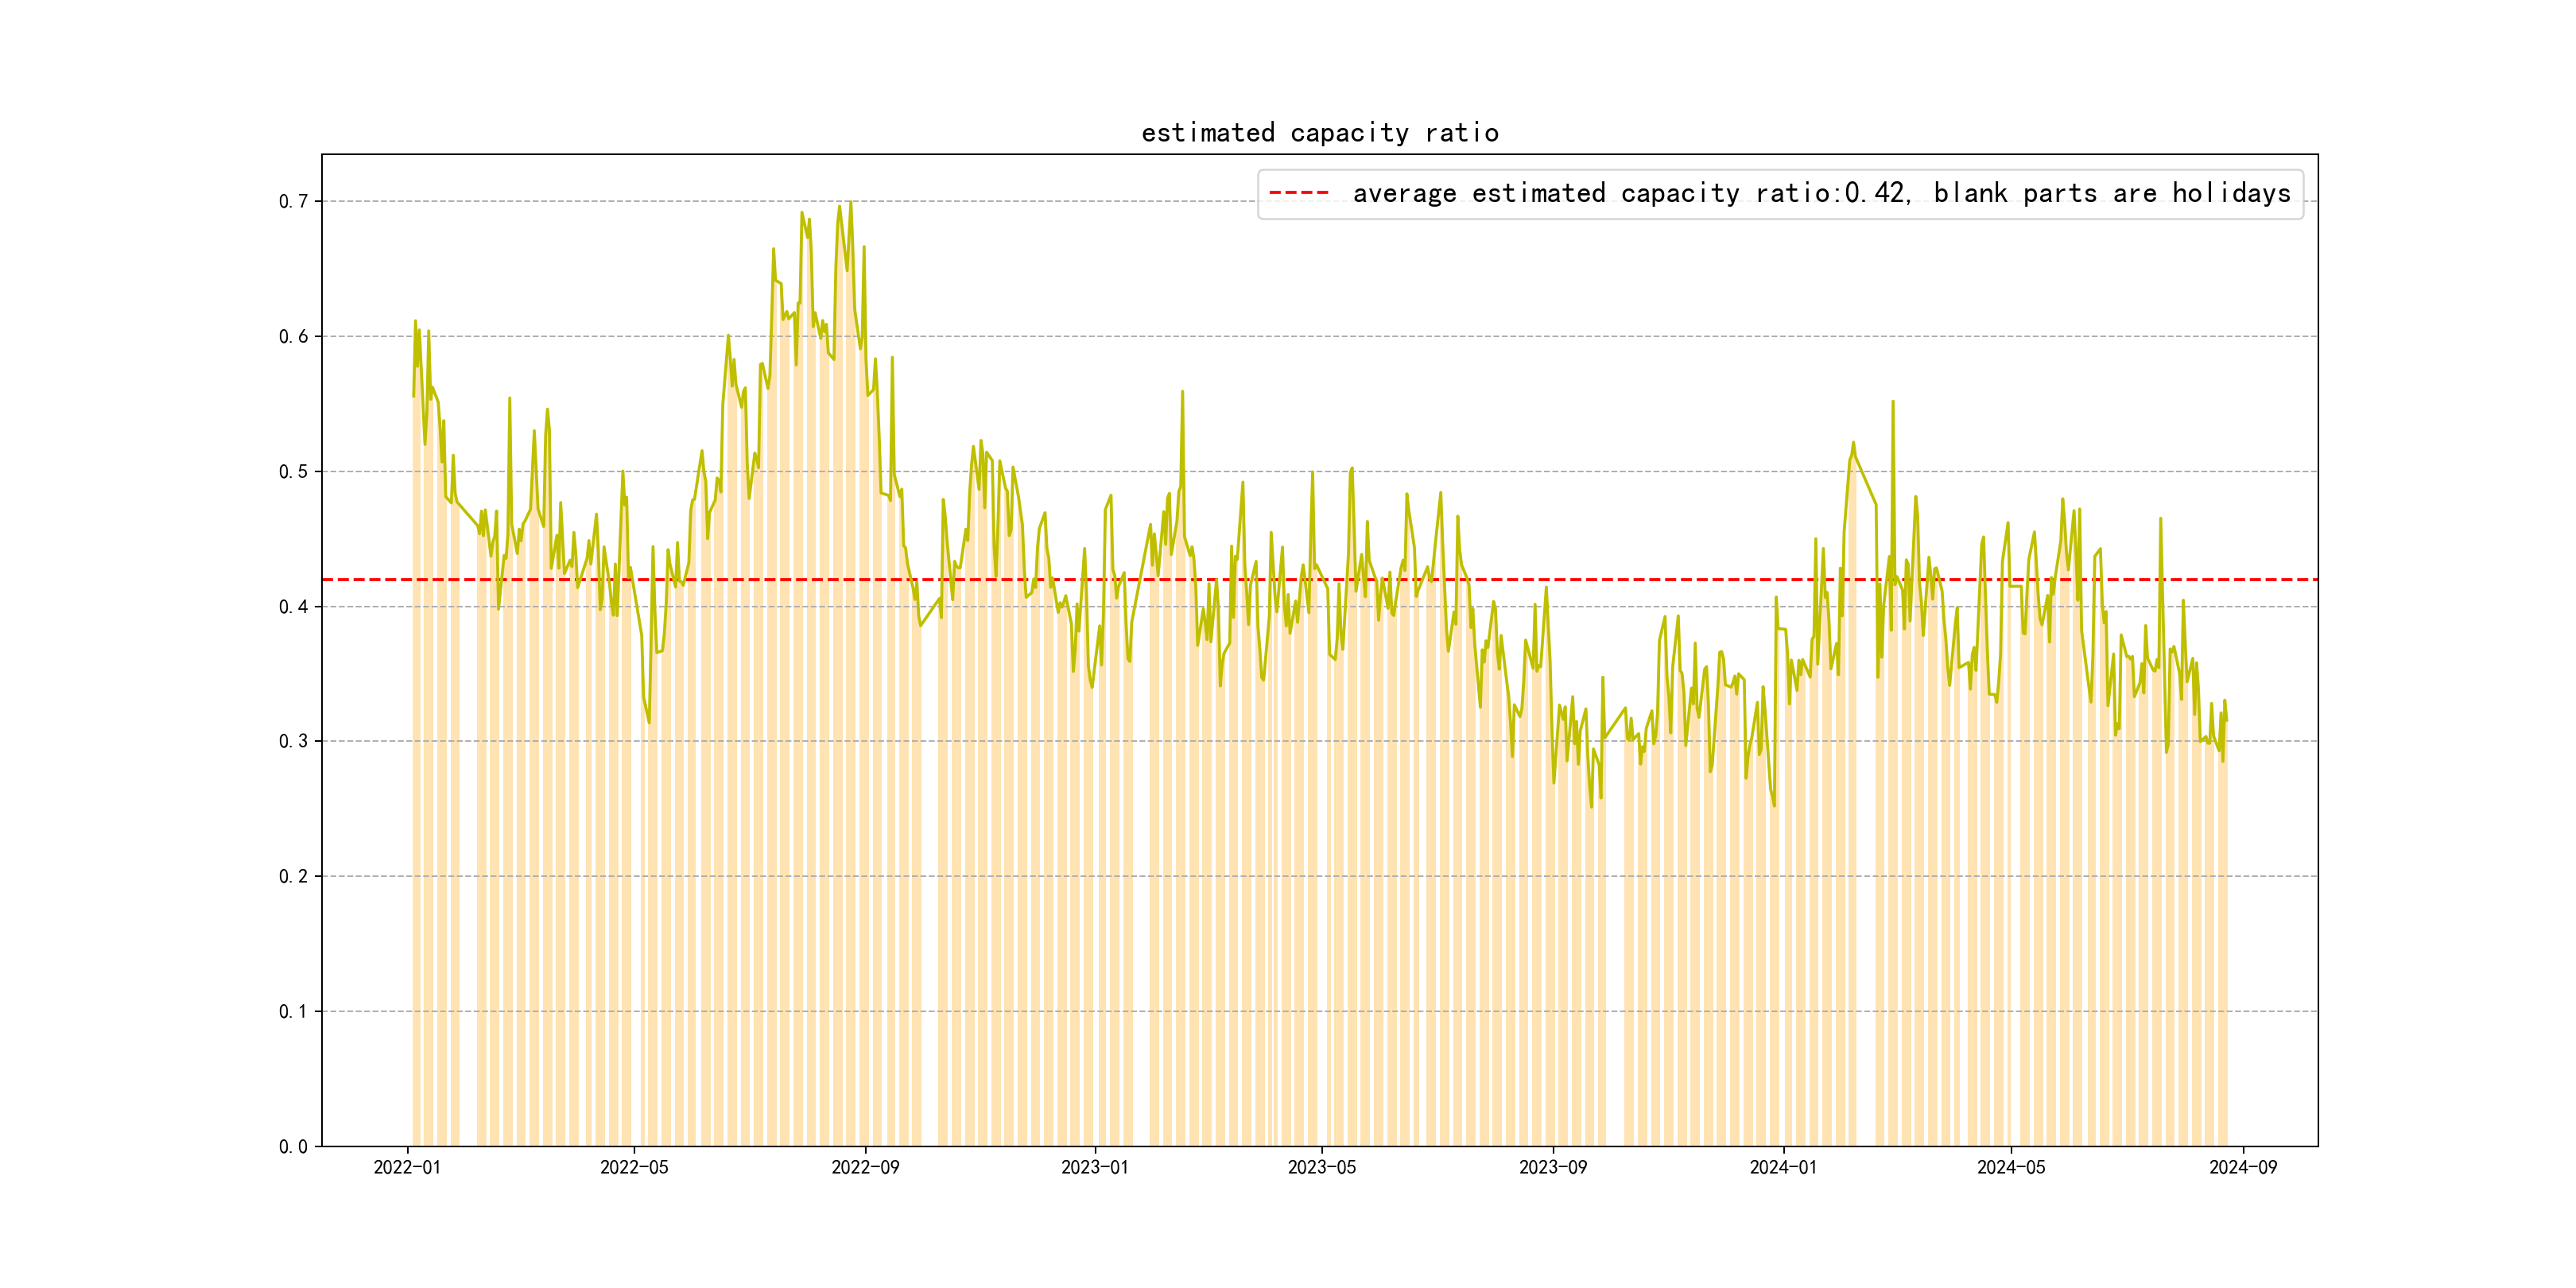The image size is (2576, 1288).
Task: Click the 2022-05 x-axis tick label
Action: click(634, 1167)
